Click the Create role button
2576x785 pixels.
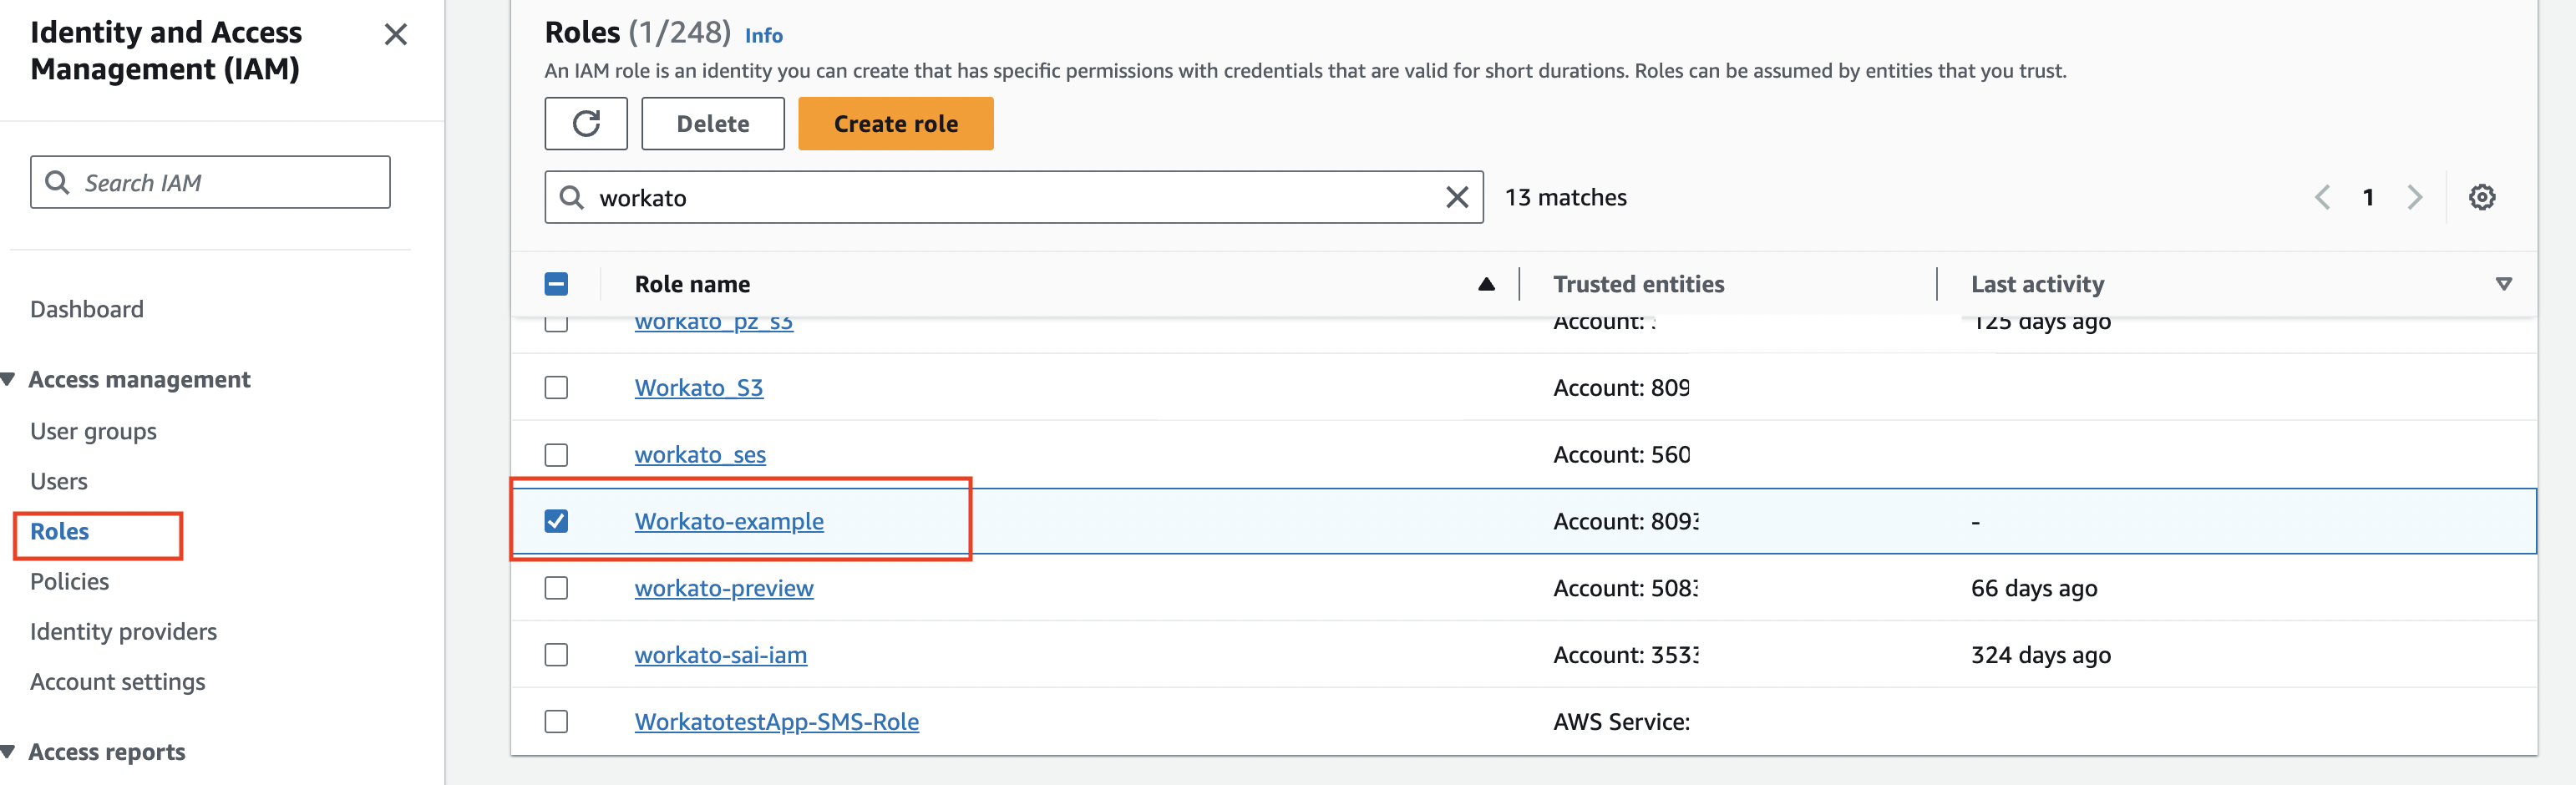click(895, 124)
